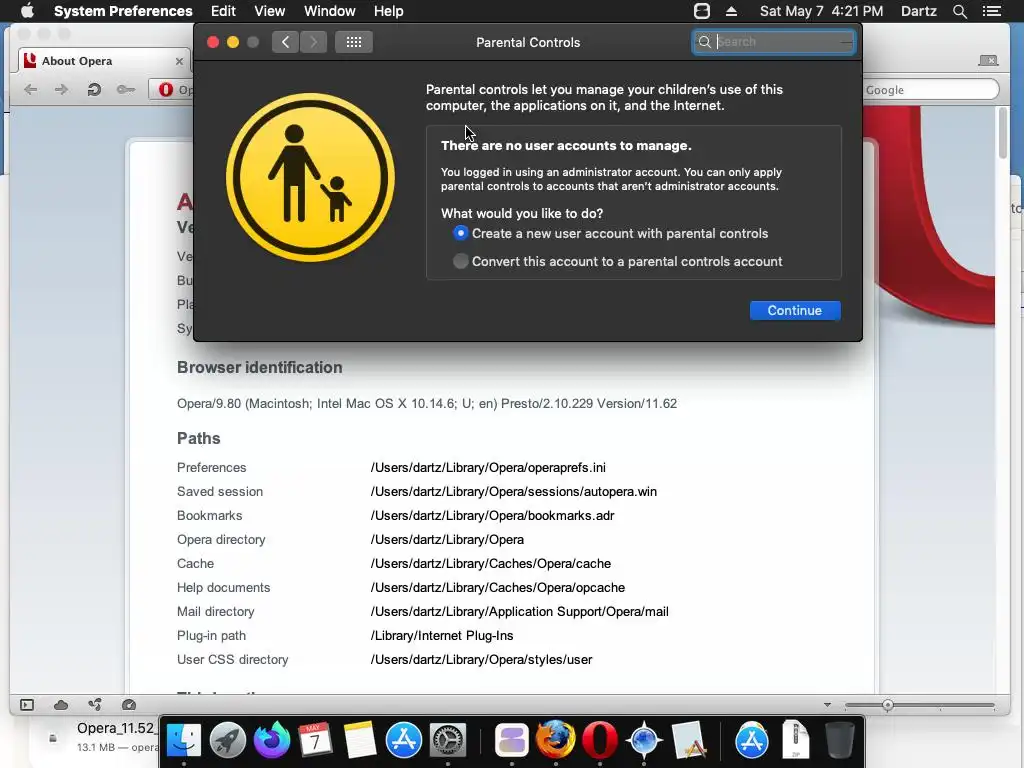
Task: Open Firefox from the Dock
Action: 556,740
